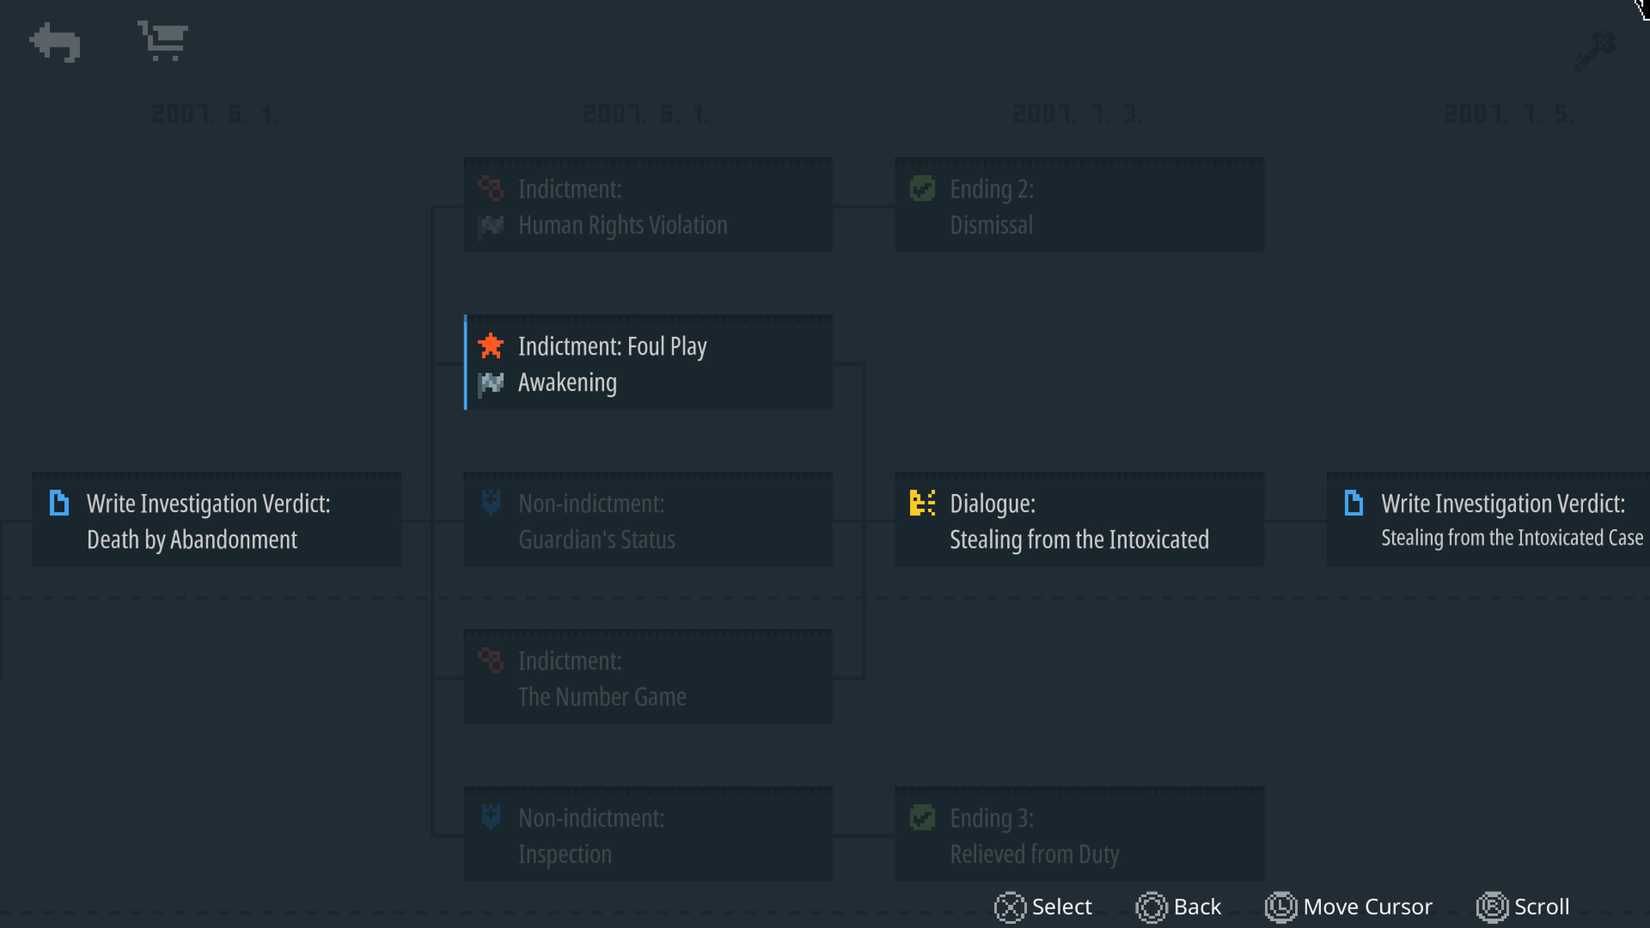Open the shopping cart icon
Screen dimensions: 1650x928
pos(163,41)
